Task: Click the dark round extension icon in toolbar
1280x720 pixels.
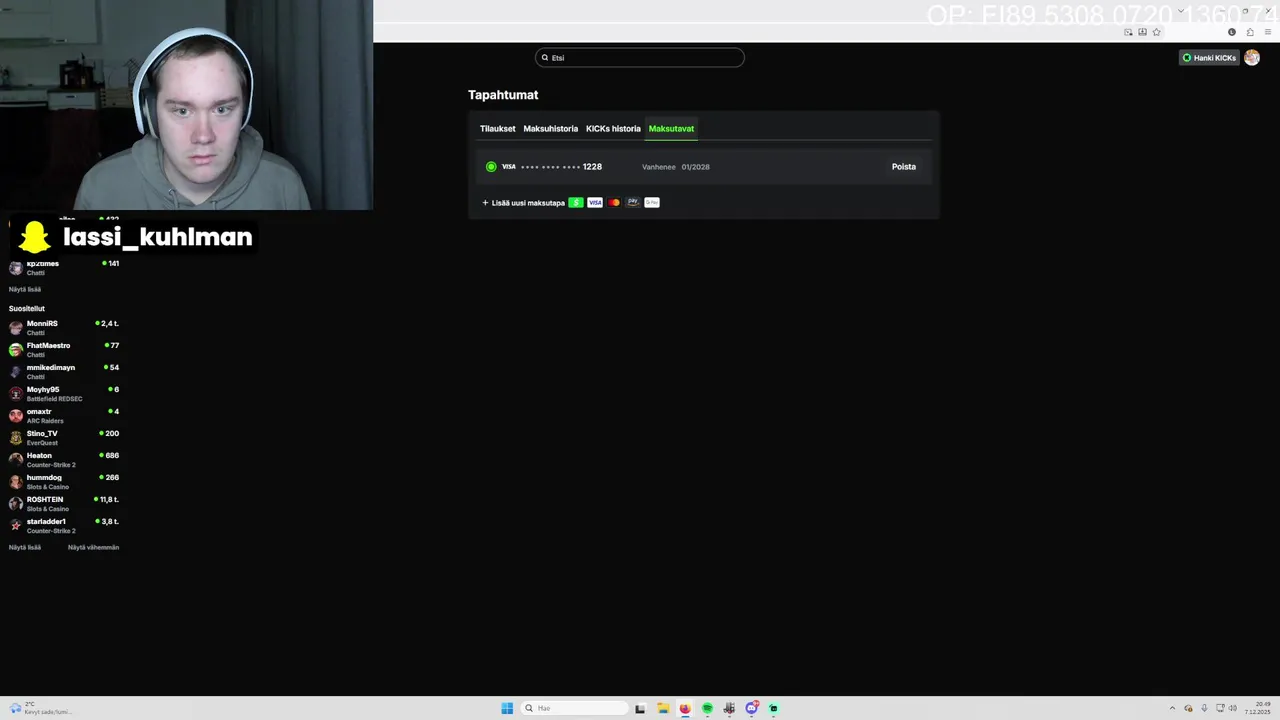Action: click(x=1232, y=32)
